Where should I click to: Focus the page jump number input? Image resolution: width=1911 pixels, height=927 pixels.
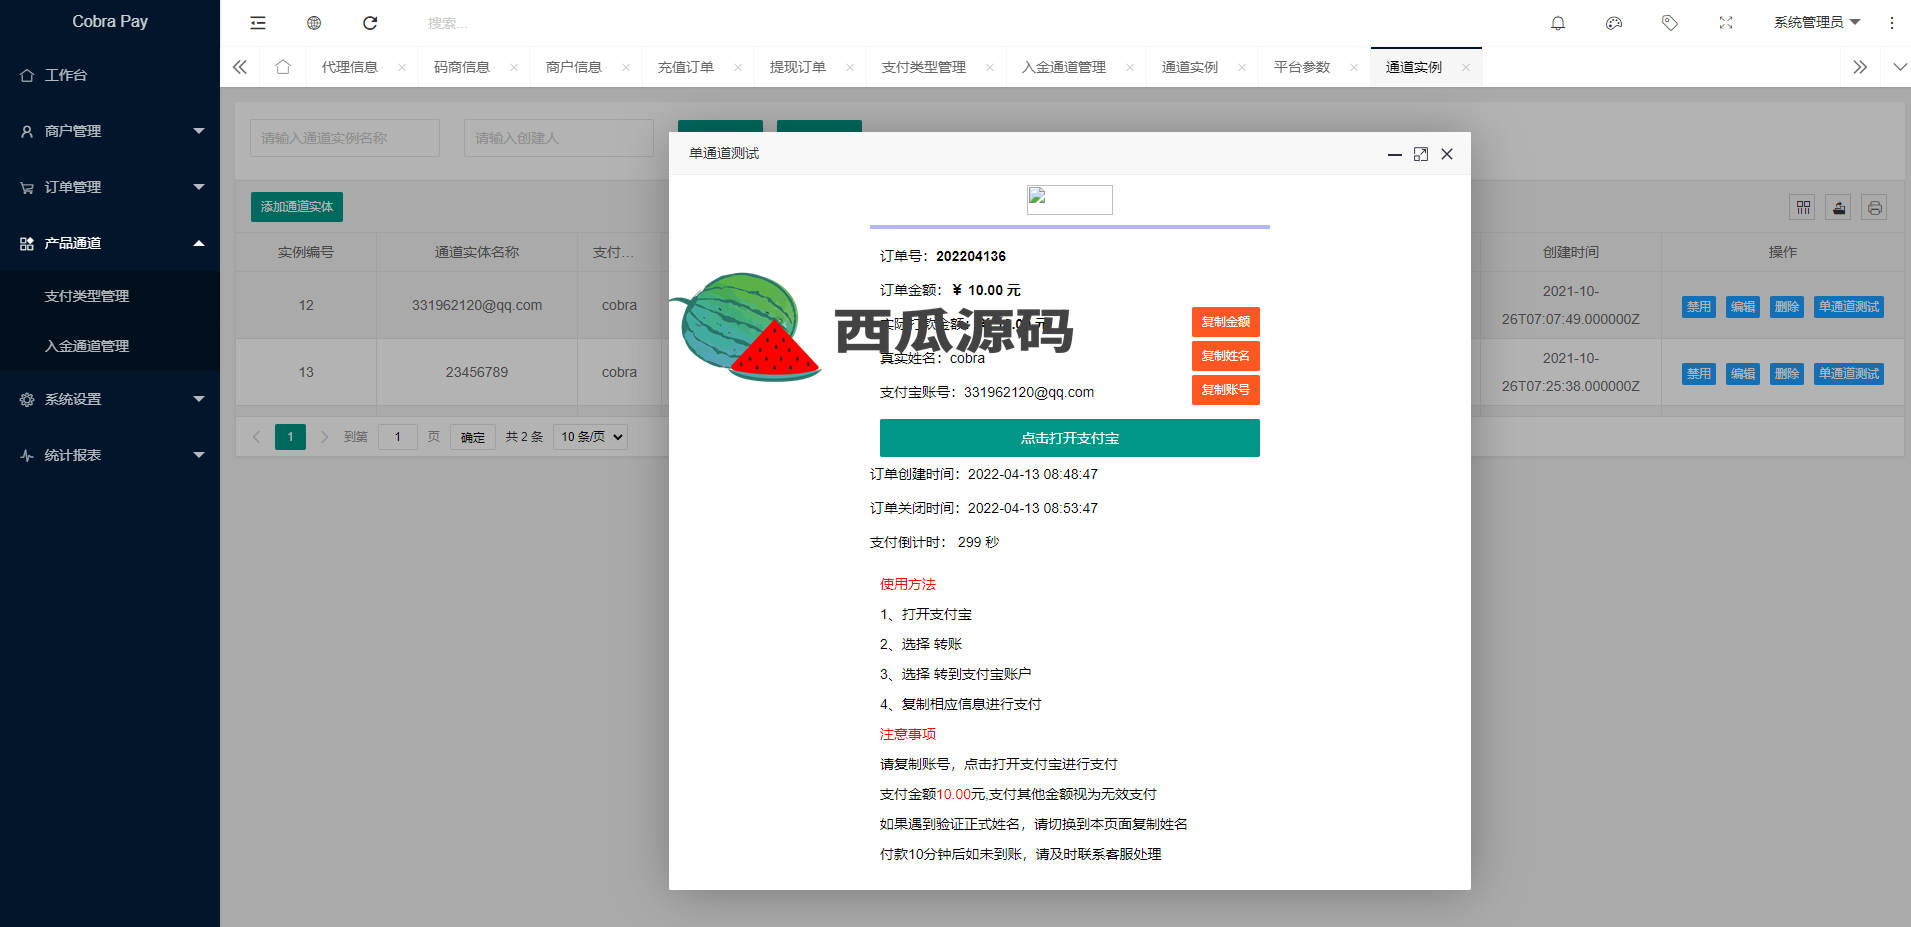[398, 437]
